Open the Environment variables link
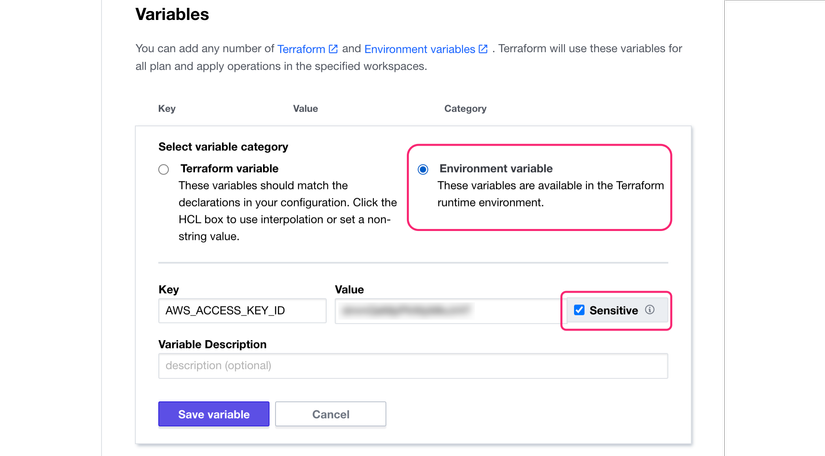The image size is (825, 456). pyautogui.click(x=419, y=49)
